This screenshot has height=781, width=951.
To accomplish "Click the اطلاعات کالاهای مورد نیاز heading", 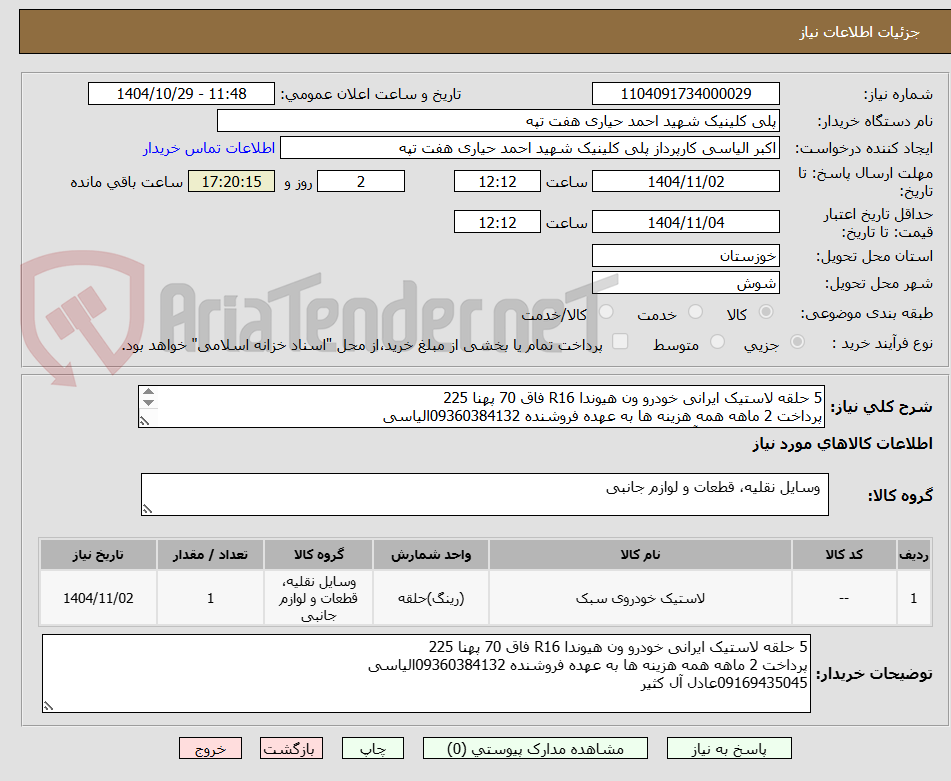I will click(842, 444).
